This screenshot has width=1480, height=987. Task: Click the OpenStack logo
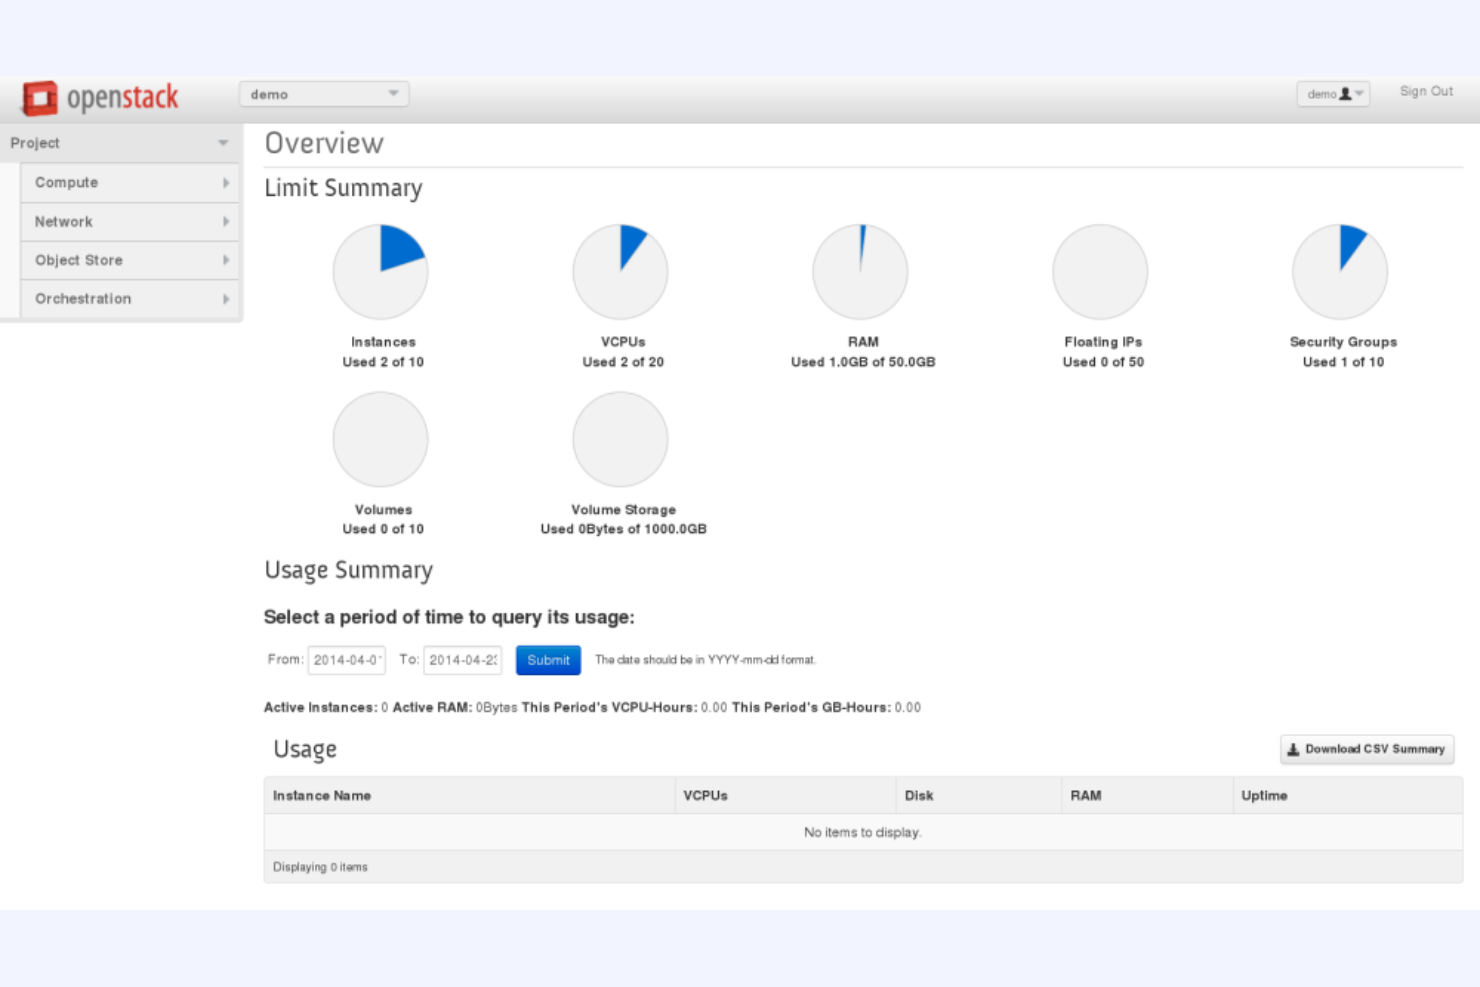click(x=98, y=97)
